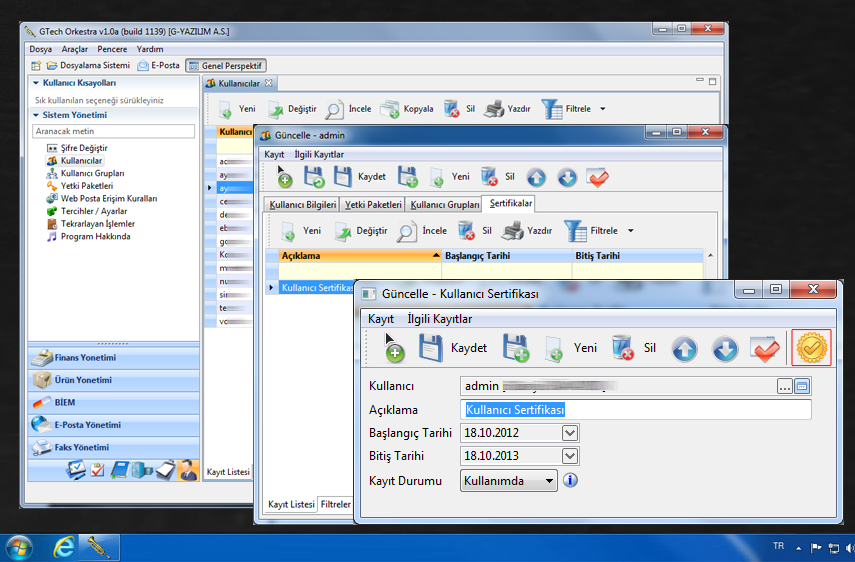This screenshot has width=855, height=562.
Task: Click the Açıklama text field
Action: (636, 409)
